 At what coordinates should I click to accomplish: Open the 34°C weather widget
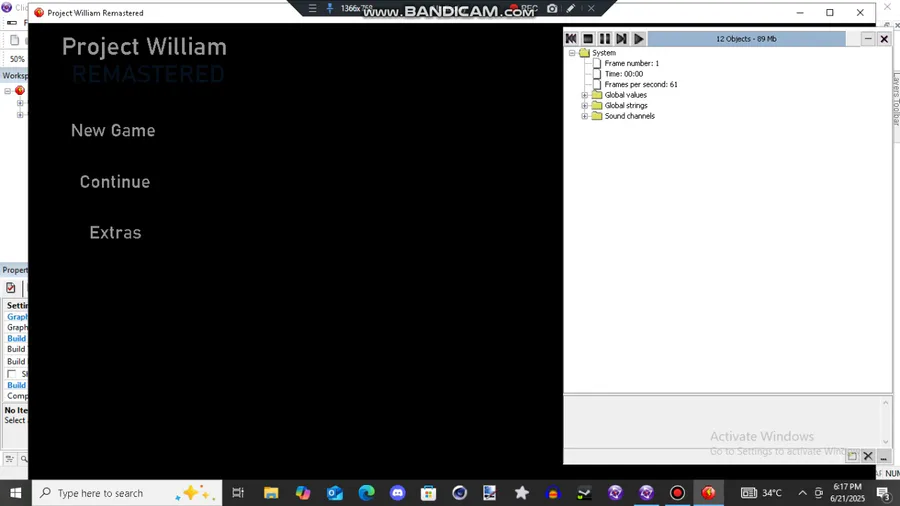(761, 493)
